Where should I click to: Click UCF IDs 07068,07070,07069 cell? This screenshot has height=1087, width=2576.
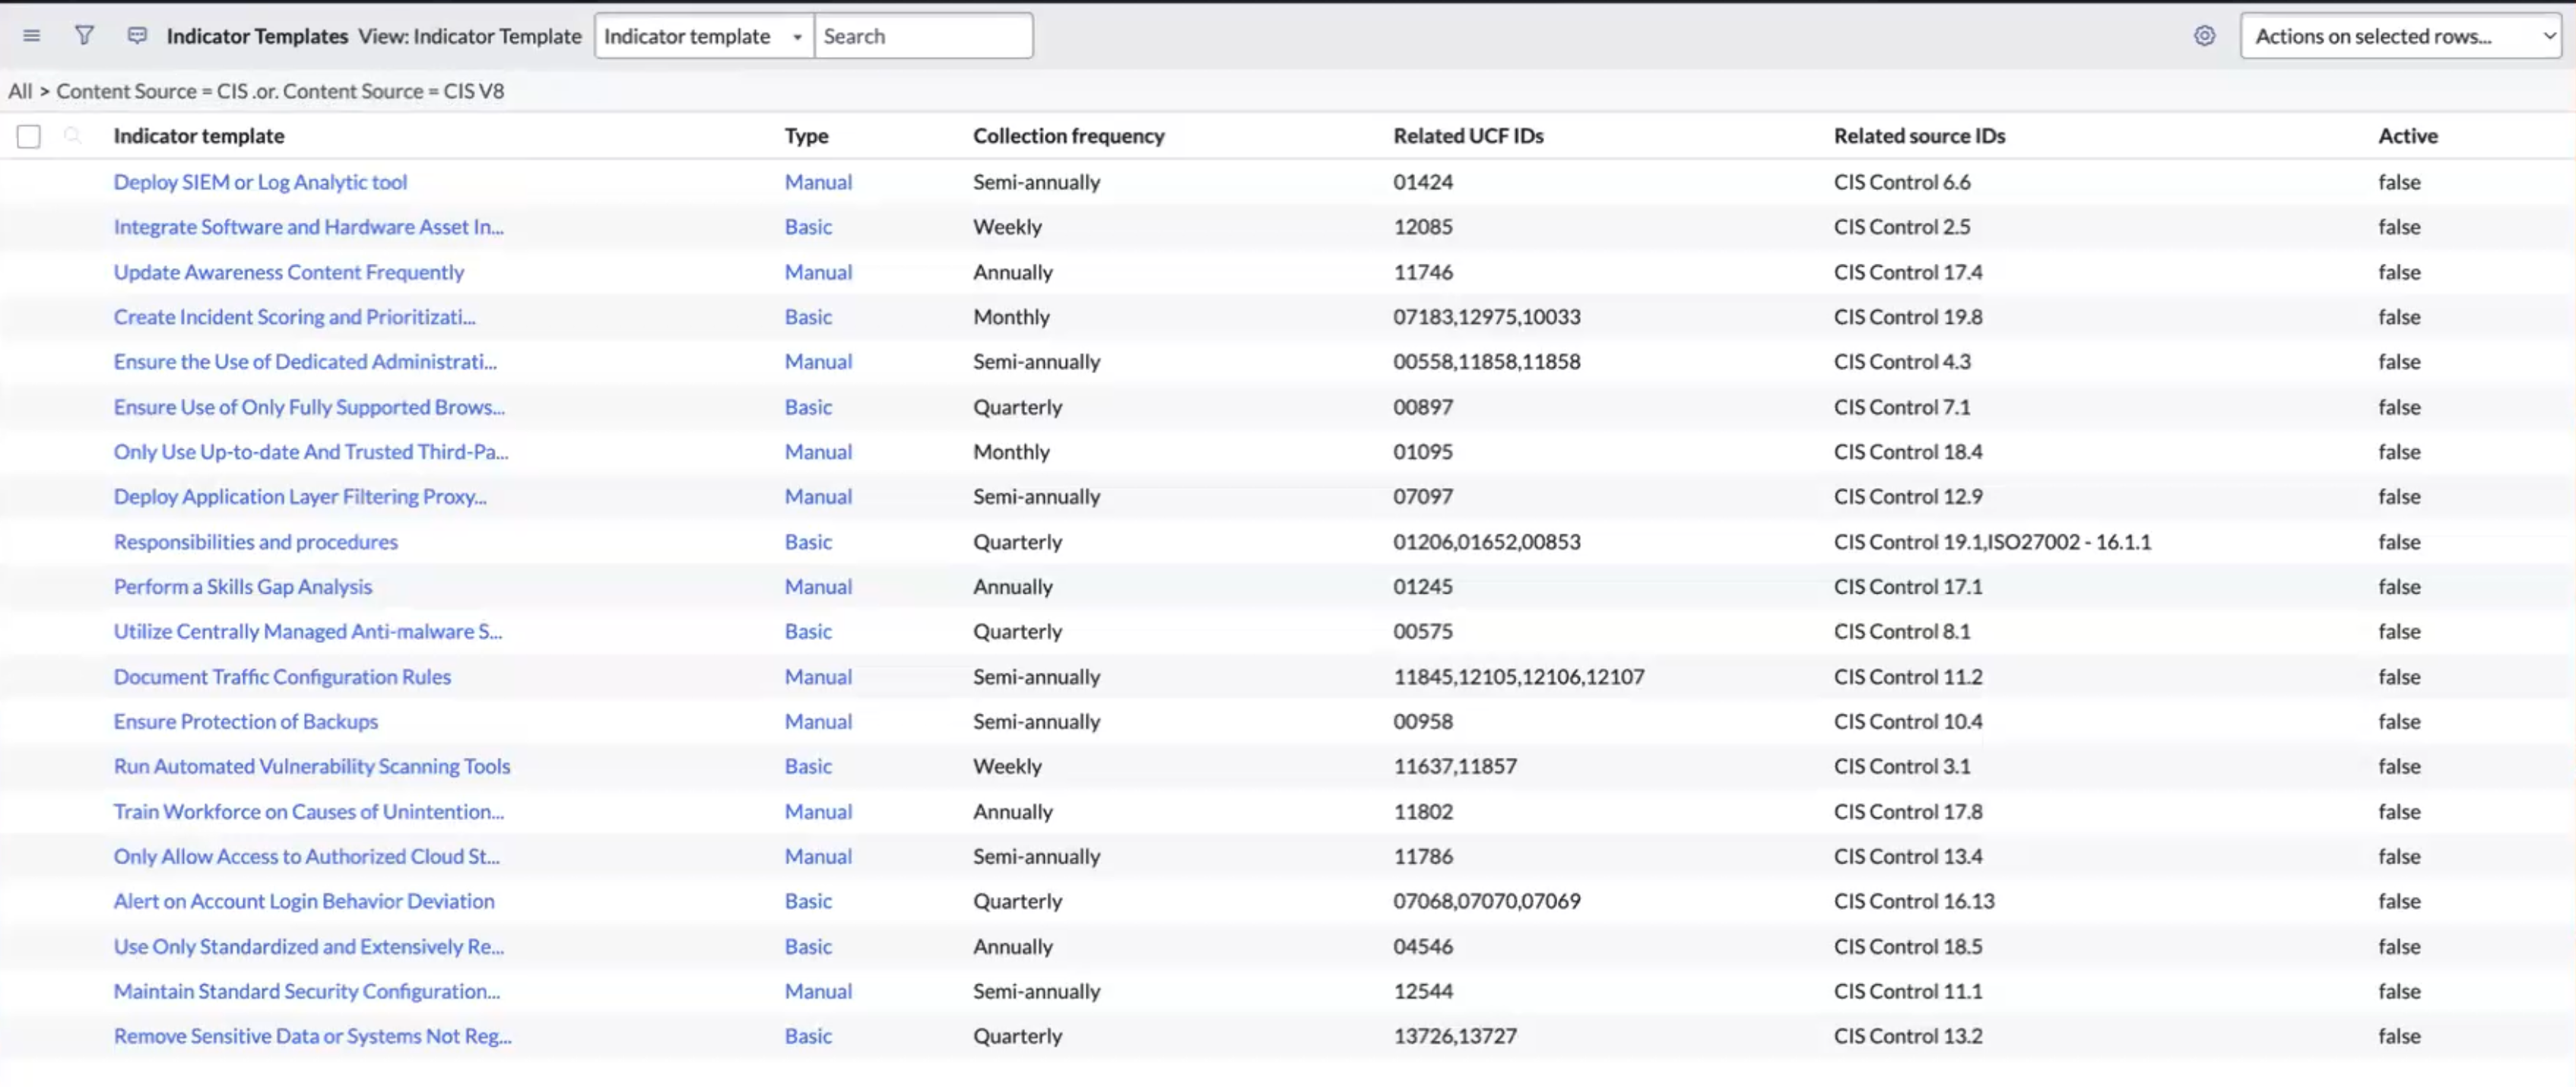[x=1486, y=902]
